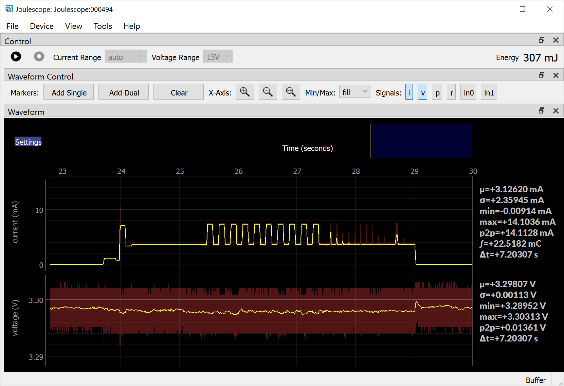The height and width of the screenshot is (386, 564).
Task: Click the voltage max=+3.30313 V value
Action: [514, 317]
